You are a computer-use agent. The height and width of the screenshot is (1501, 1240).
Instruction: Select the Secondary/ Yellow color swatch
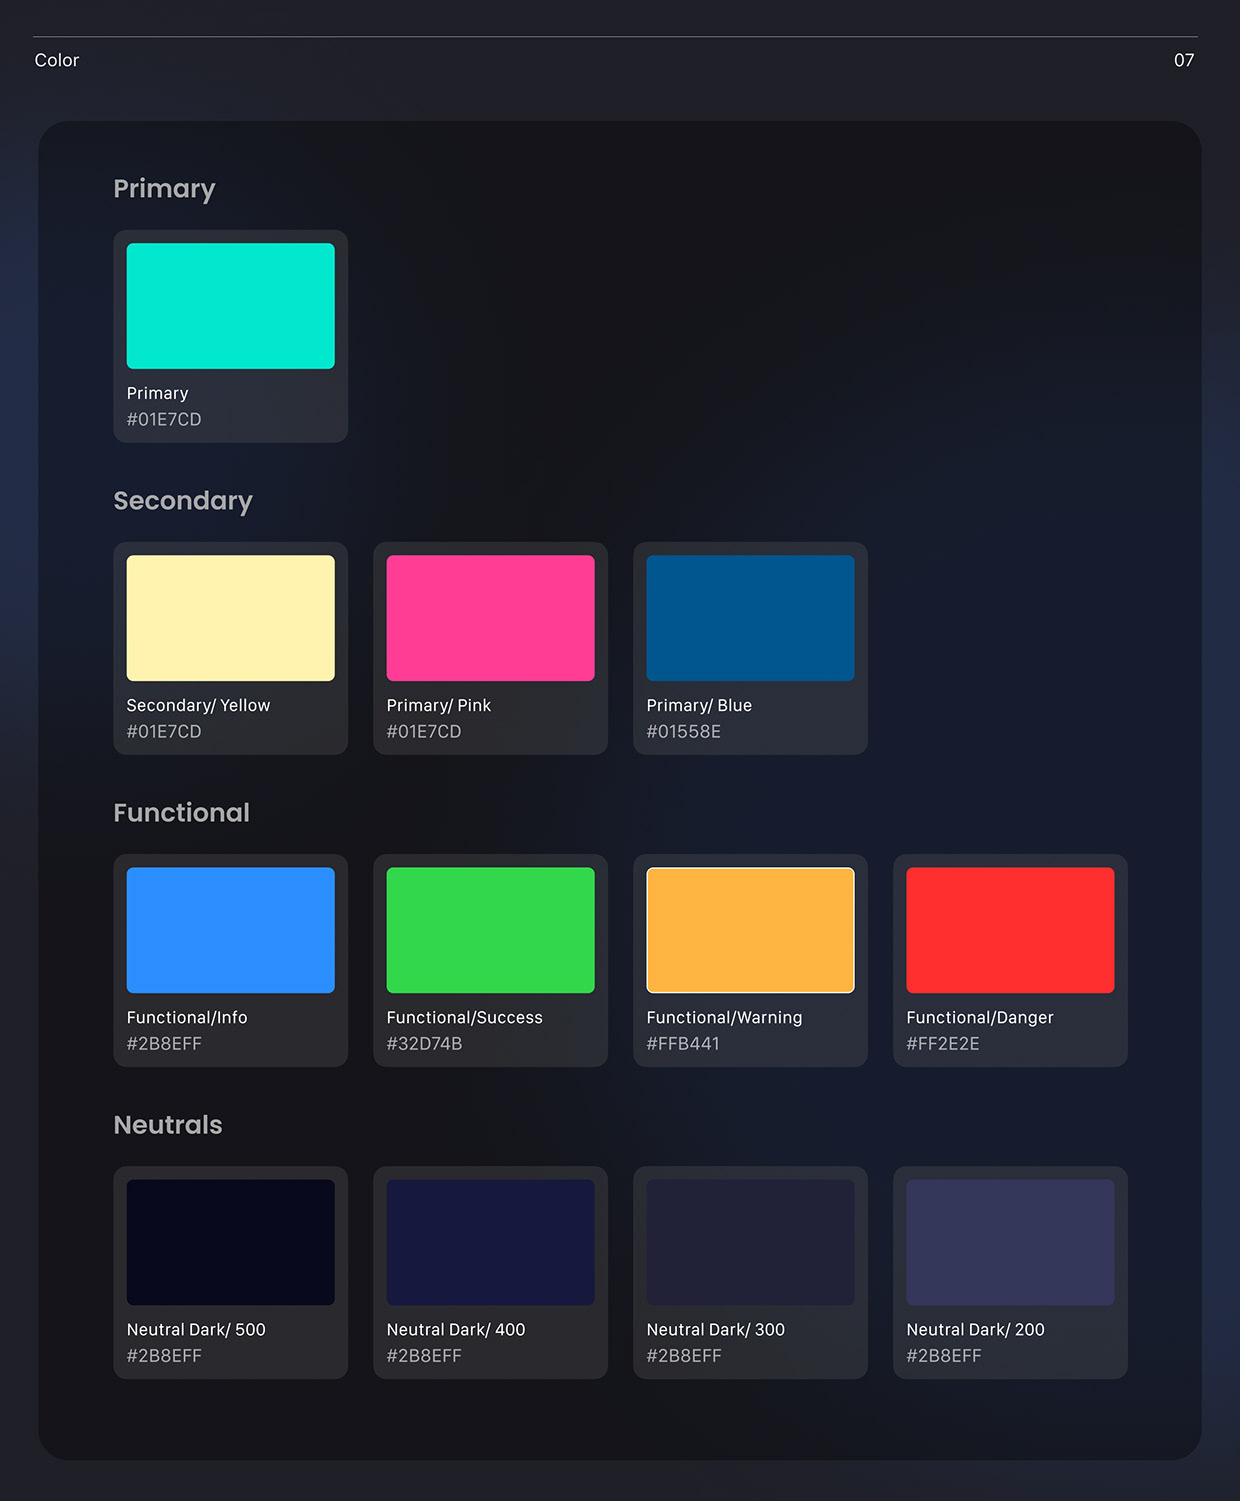[x=231, y=618]
